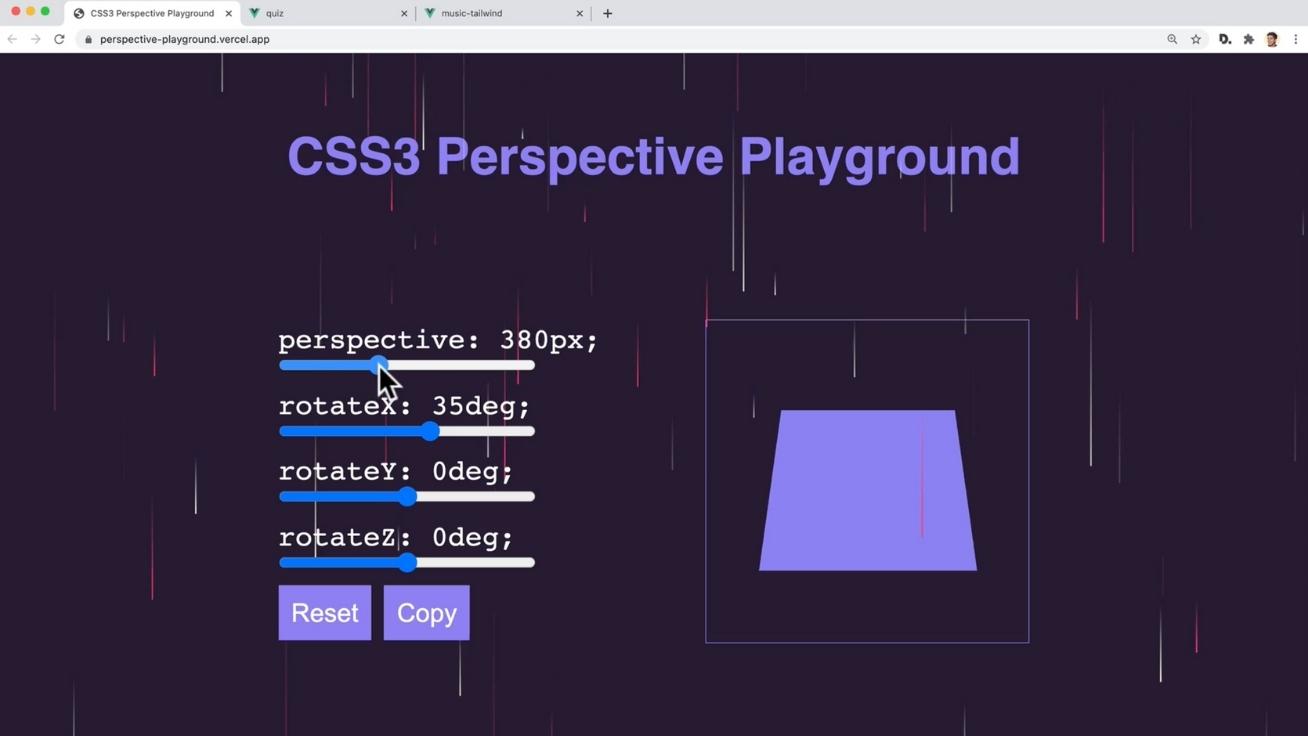
Task: Open a new browser tab
Action: [607, 13]
